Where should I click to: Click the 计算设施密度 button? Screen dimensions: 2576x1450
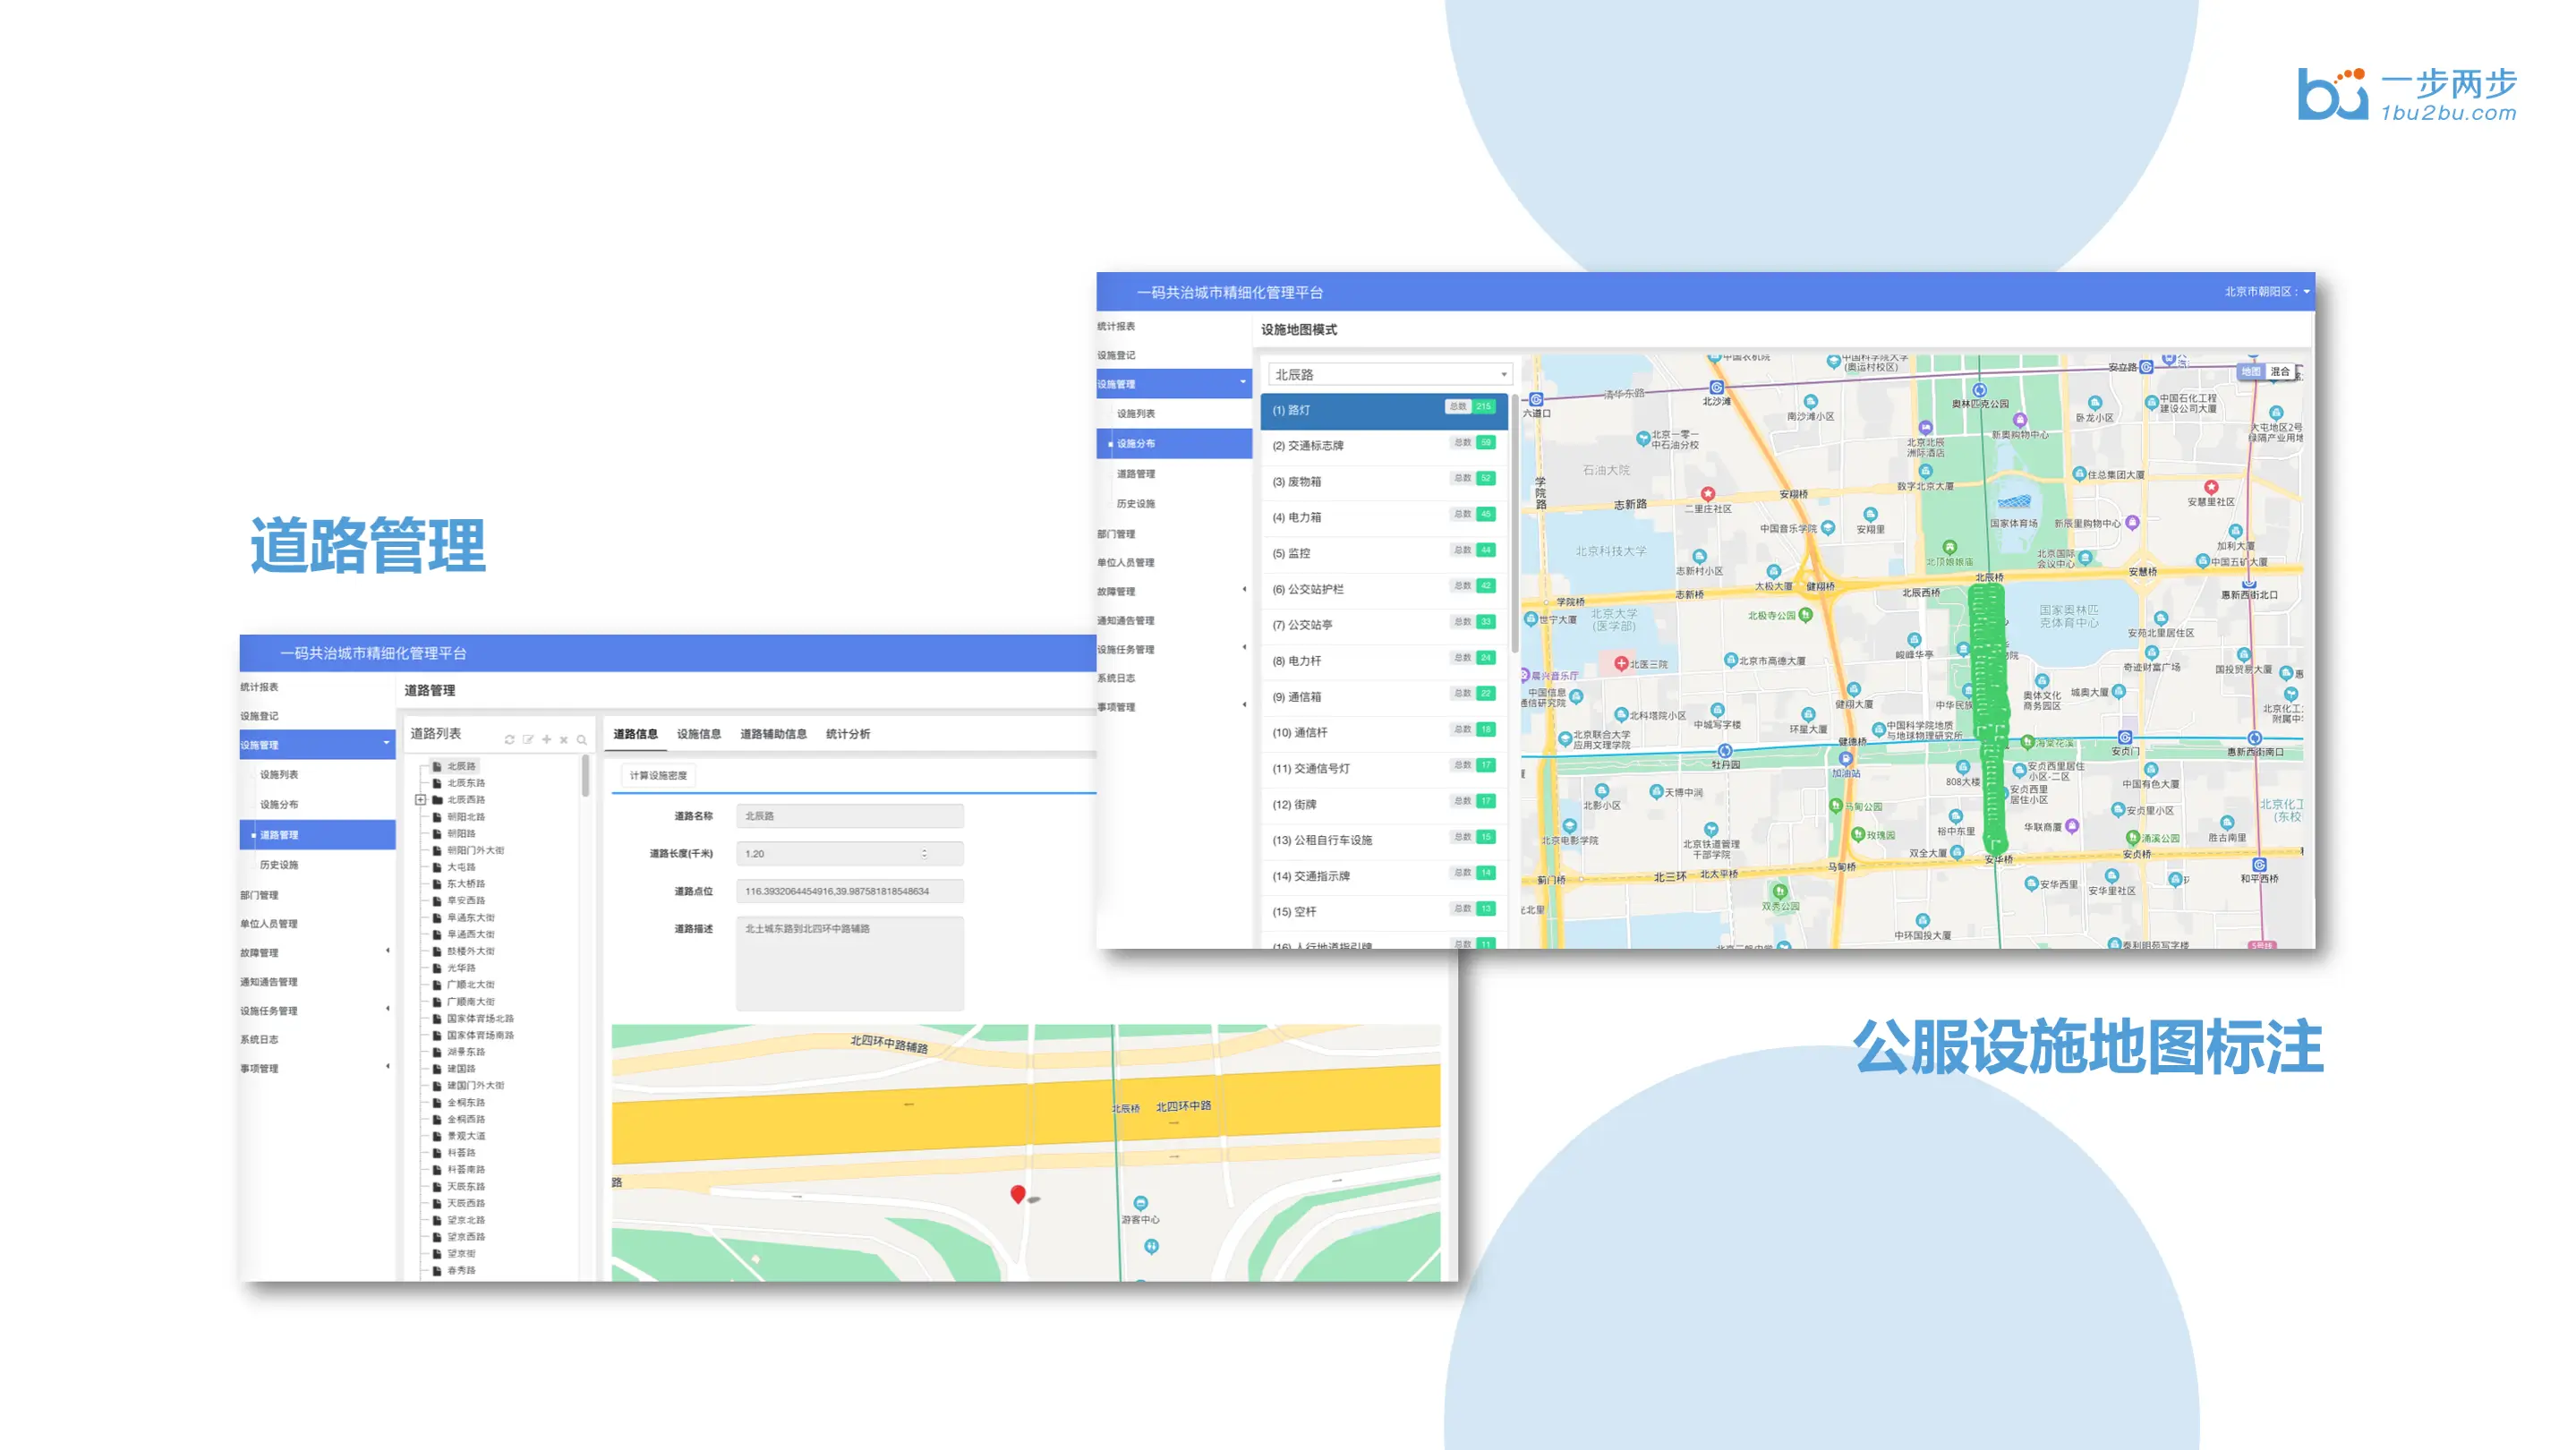(x=658, y=776)
